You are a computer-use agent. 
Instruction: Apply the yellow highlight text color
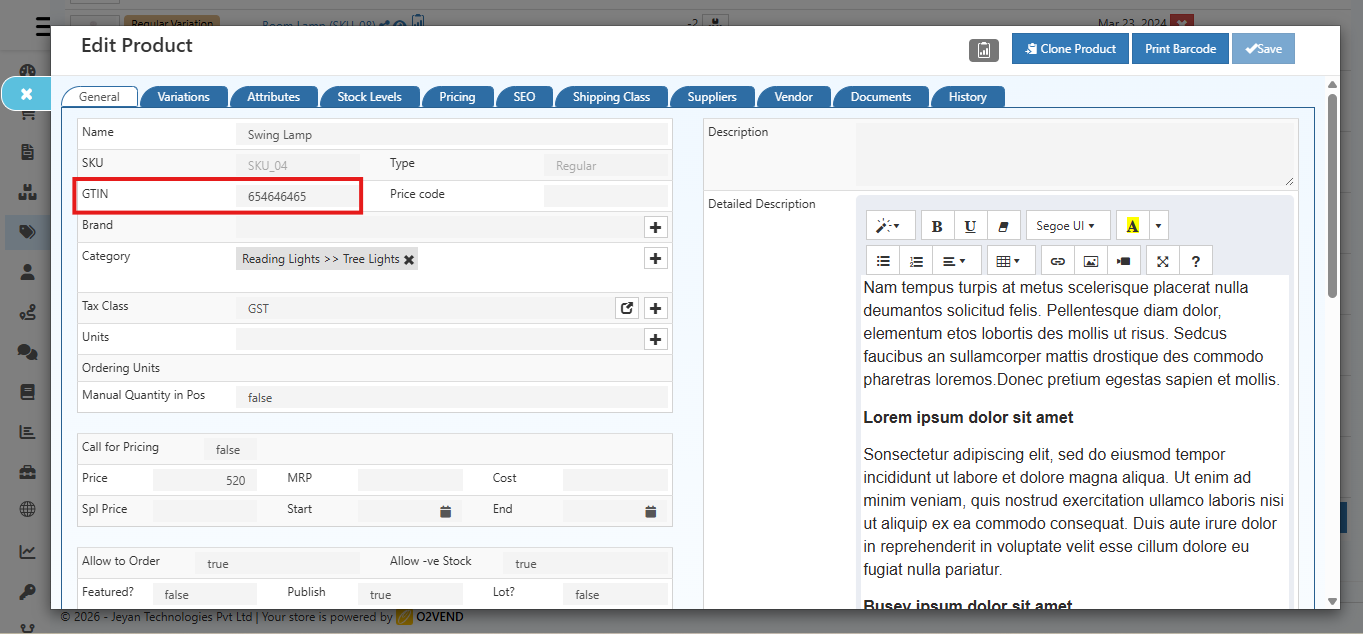[x=1133, y=226]
